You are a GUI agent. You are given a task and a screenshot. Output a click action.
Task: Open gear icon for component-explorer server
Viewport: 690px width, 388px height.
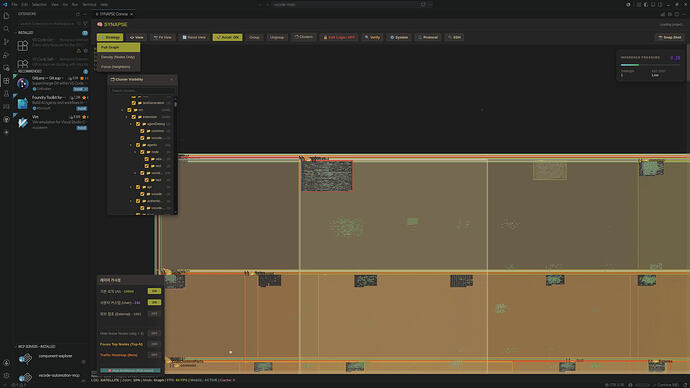(84, 362)
